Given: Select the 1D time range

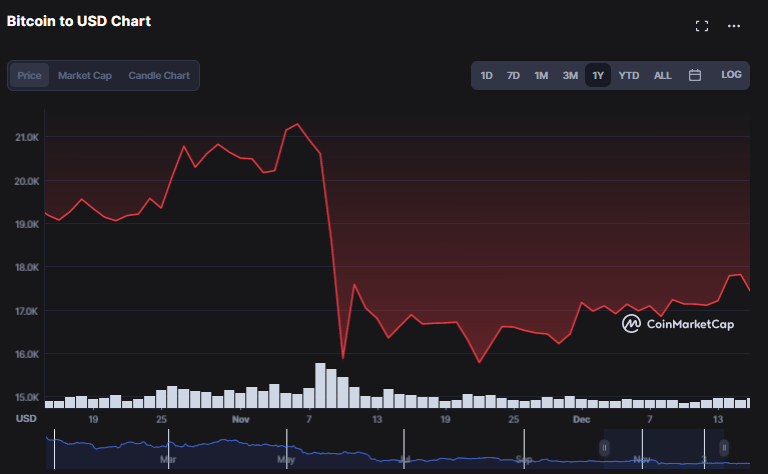Looking at the screenshot, I should tap(486, 75).
